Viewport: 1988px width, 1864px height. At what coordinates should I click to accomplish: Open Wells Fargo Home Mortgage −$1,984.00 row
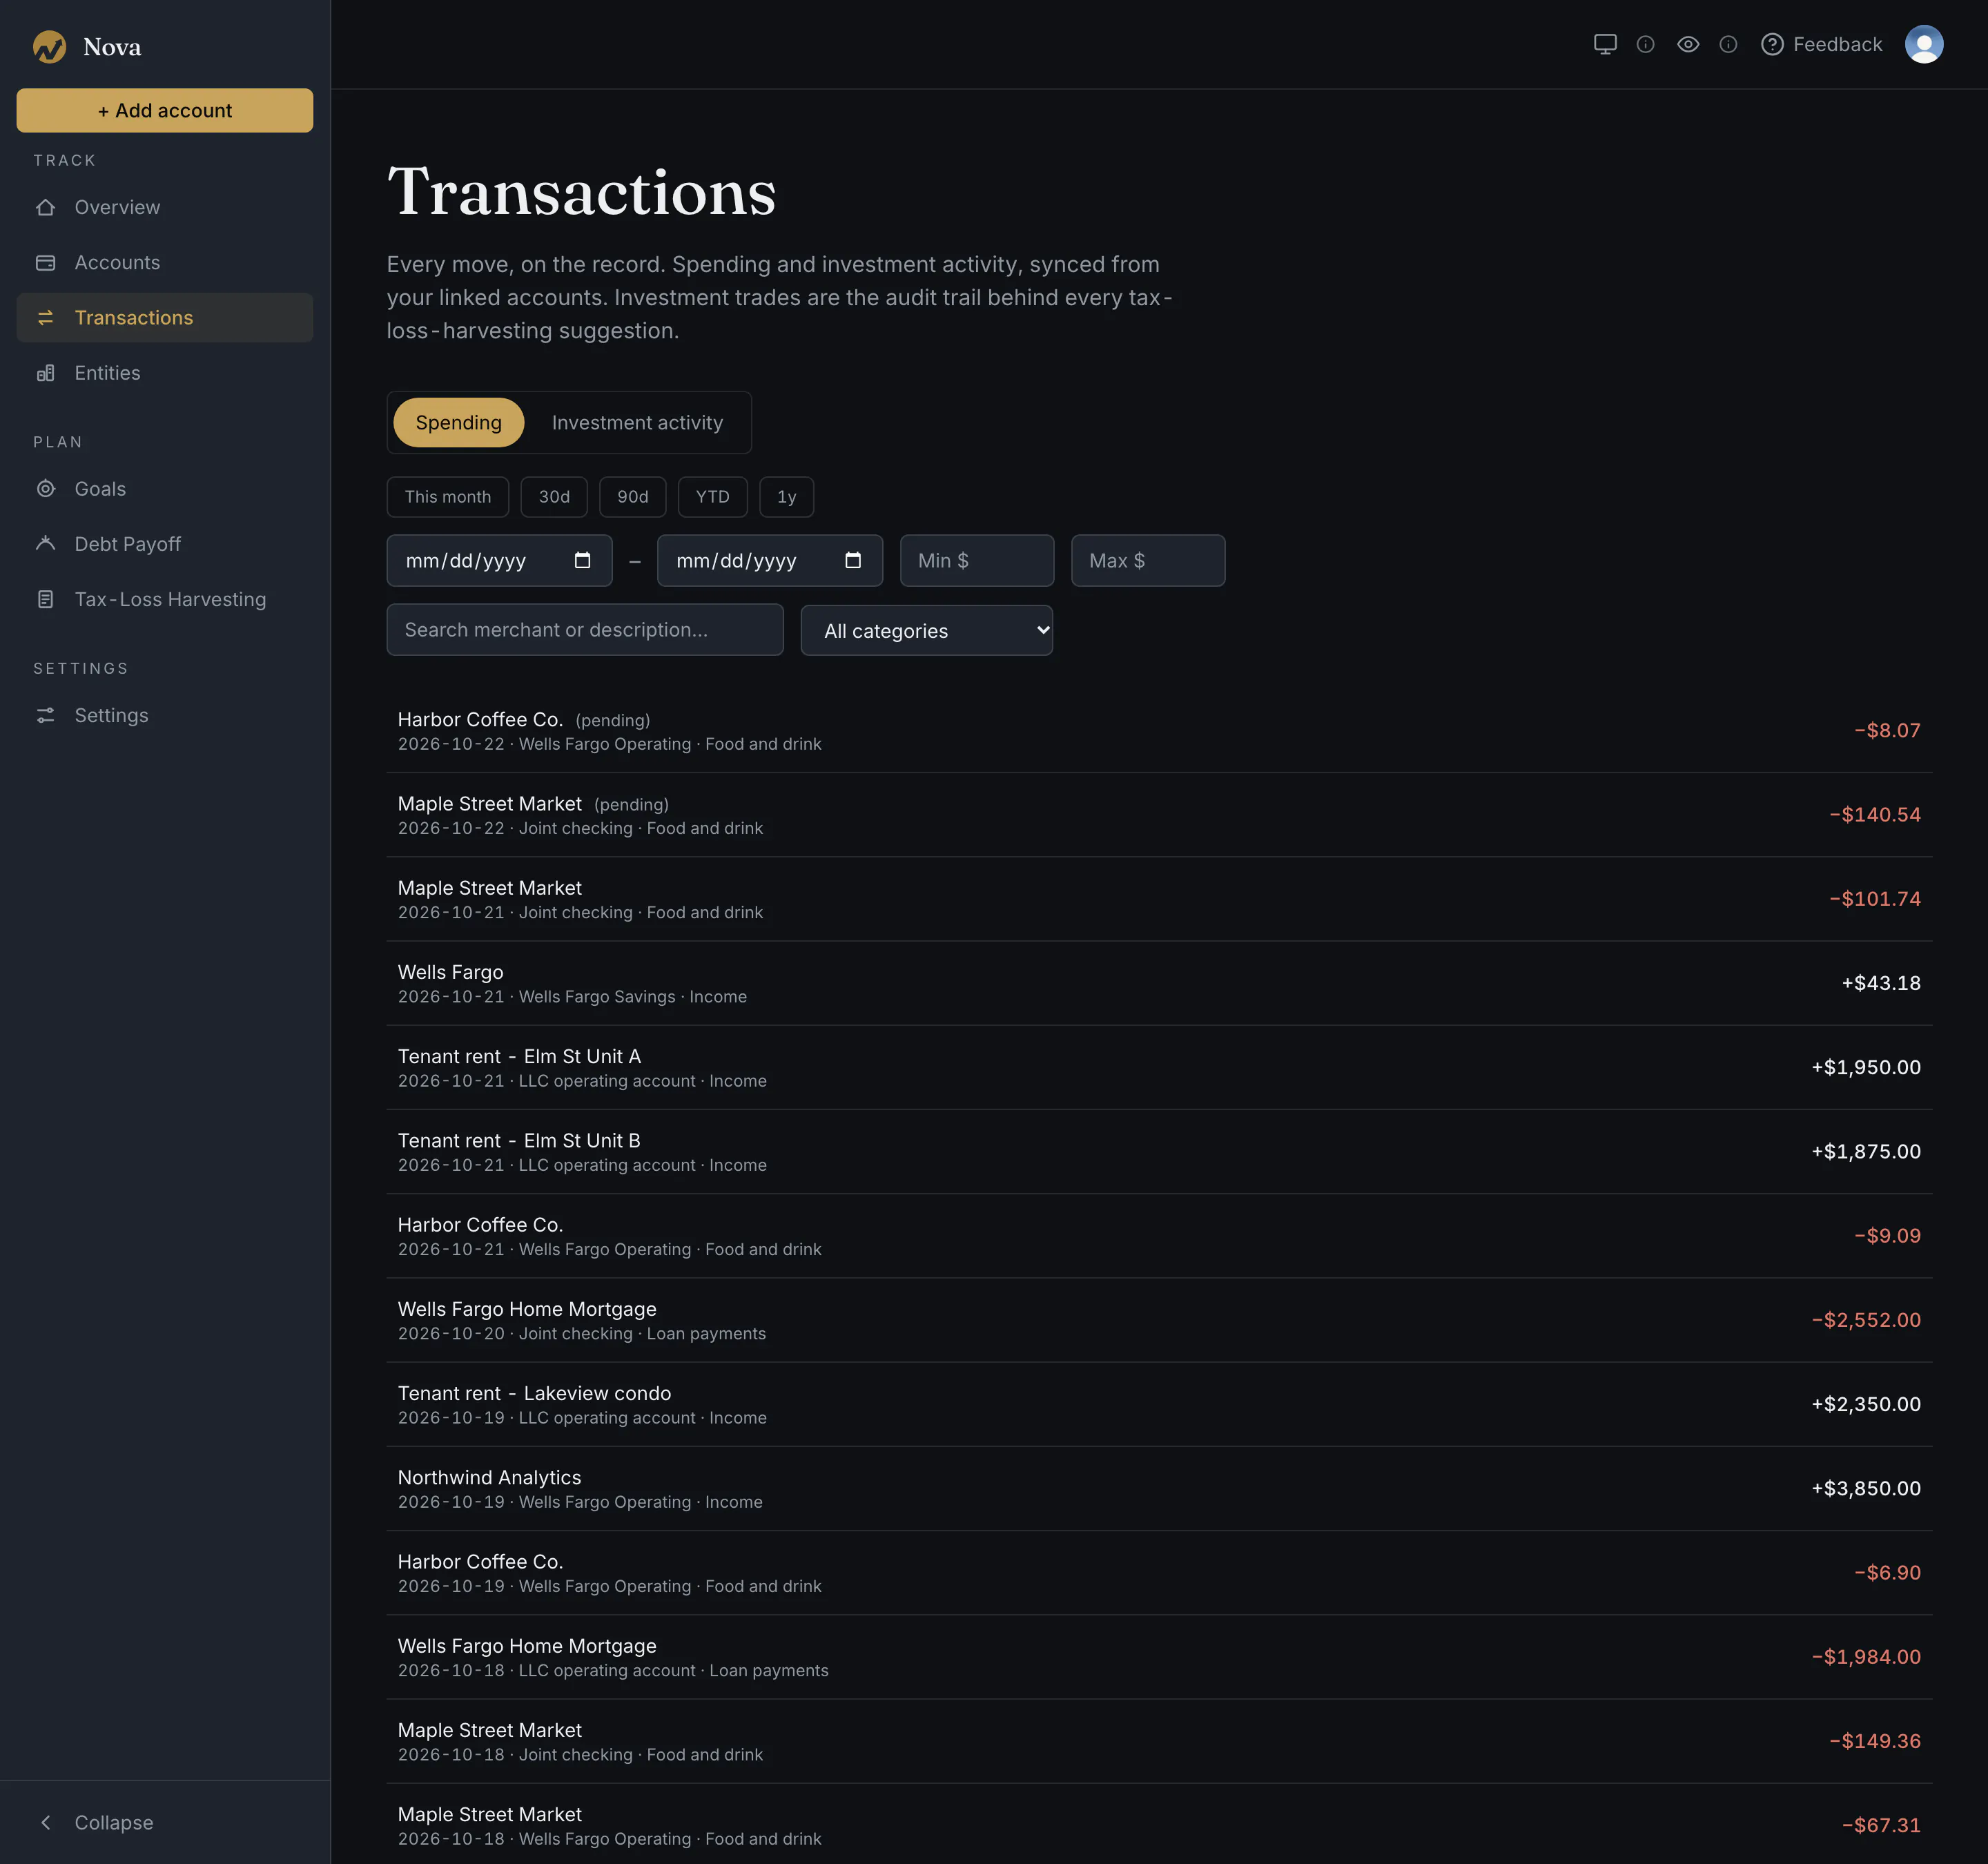pos(1159,1657)
